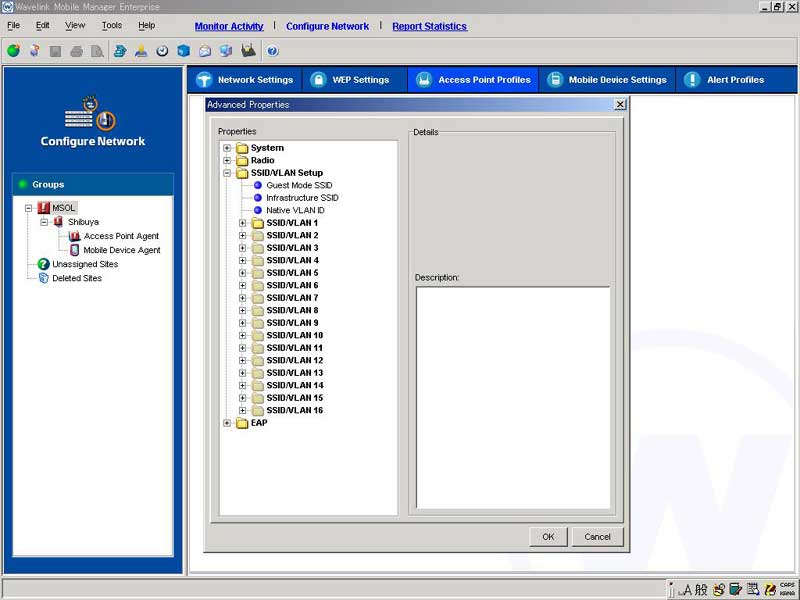Open the Mobile Device Settings tab

pos(607,80)
